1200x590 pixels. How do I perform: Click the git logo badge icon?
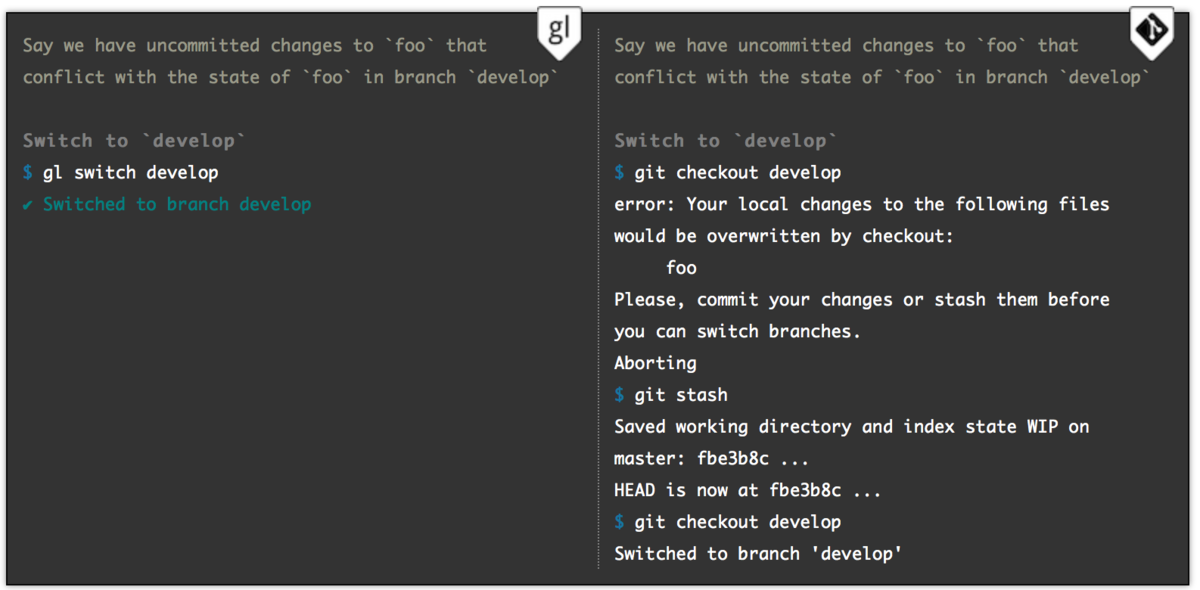1150,31
